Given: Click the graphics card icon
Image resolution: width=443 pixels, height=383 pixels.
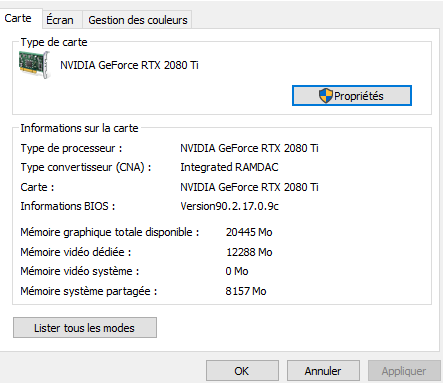Looking at the screenshot, I should [x=35, y=65].
